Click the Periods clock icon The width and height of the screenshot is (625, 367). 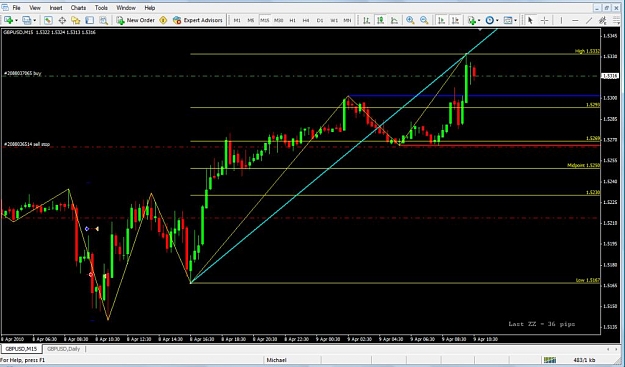489,20
